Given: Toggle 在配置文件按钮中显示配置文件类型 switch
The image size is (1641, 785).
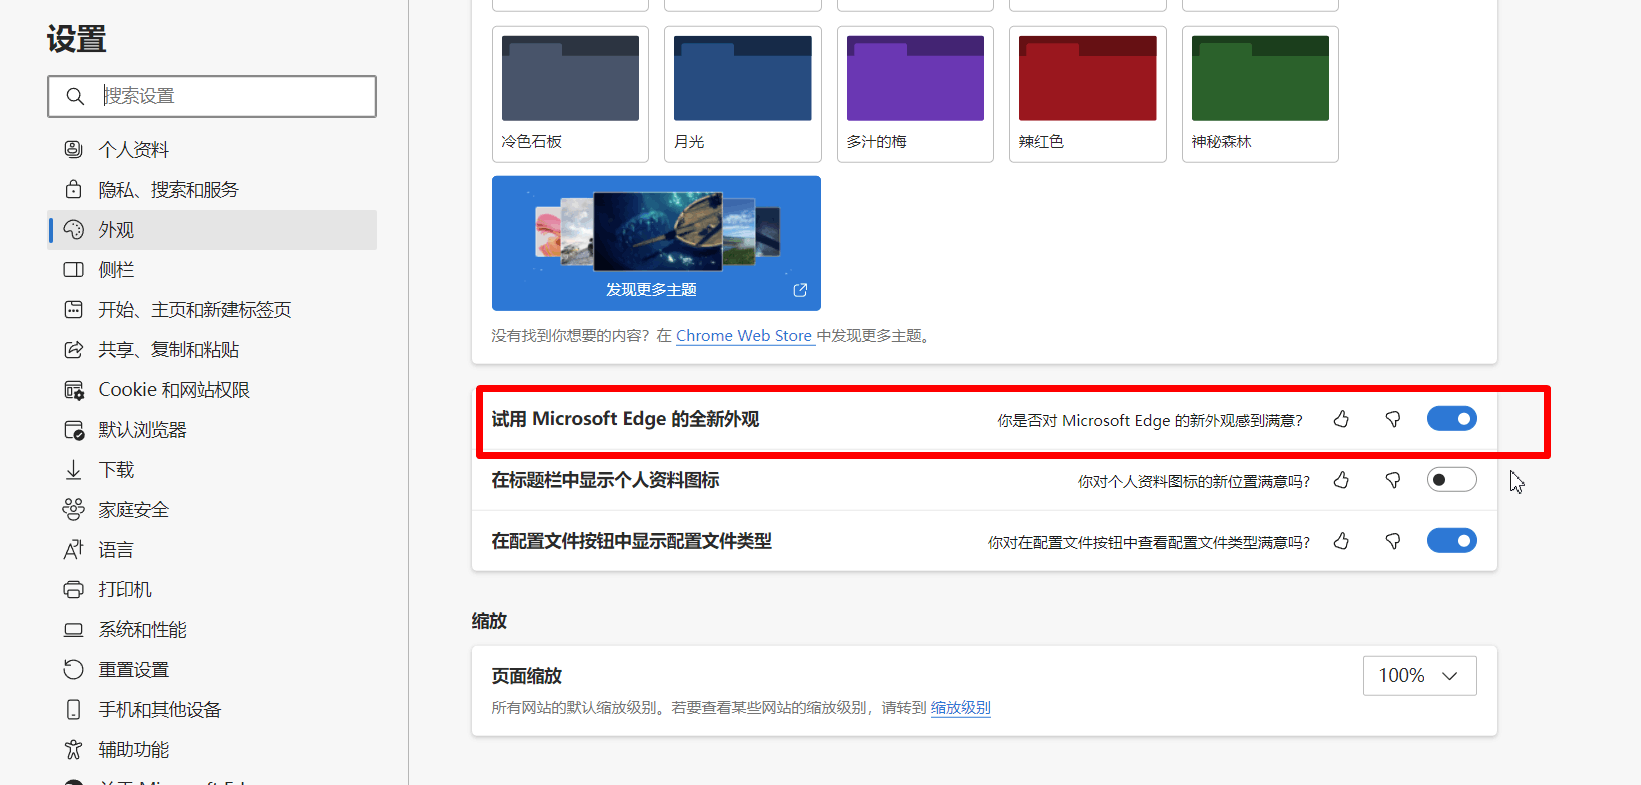Looking at the screenshot, I should click(x=1451, y=541).
